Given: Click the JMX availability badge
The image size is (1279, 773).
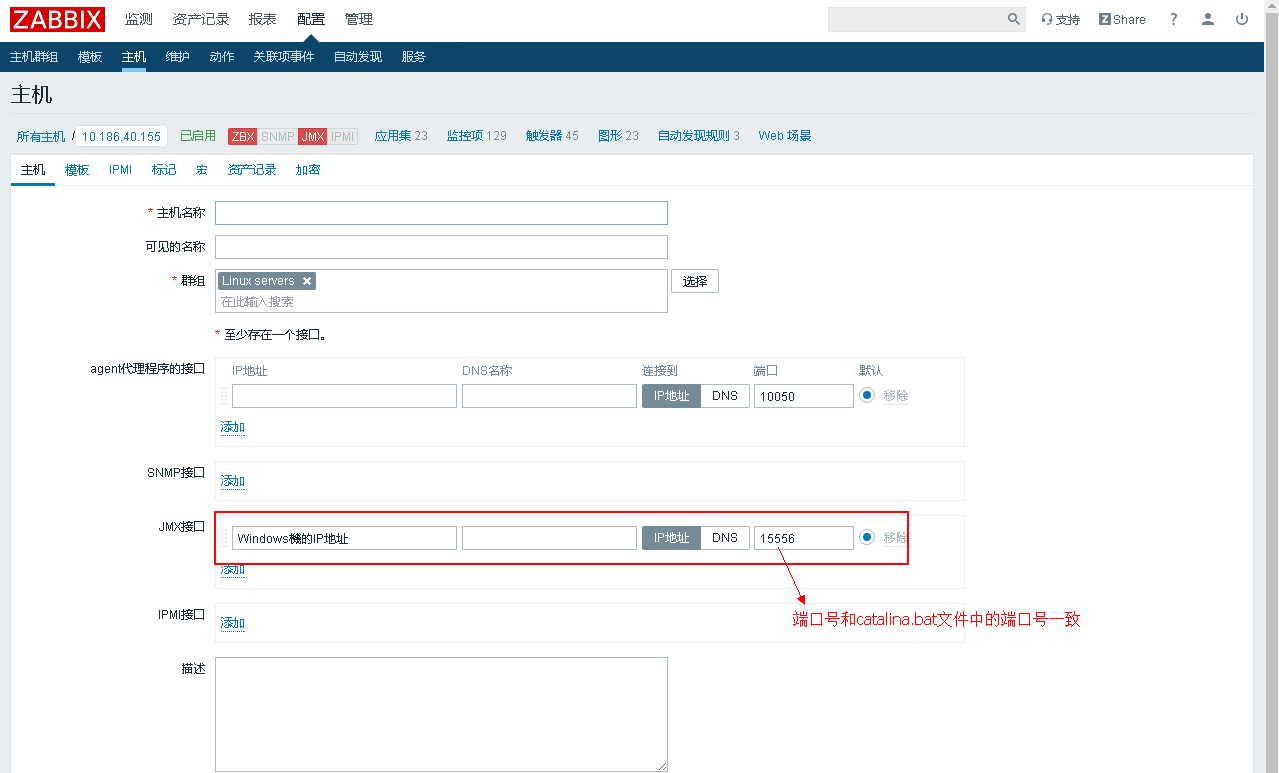Looking at the screenshot, I should tap(312, 136).
